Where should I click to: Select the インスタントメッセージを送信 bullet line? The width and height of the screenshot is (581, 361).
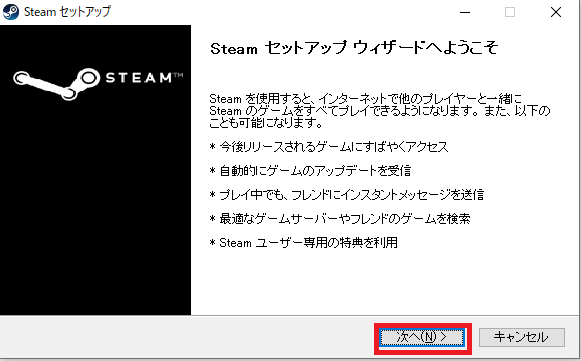coord(346,195)
